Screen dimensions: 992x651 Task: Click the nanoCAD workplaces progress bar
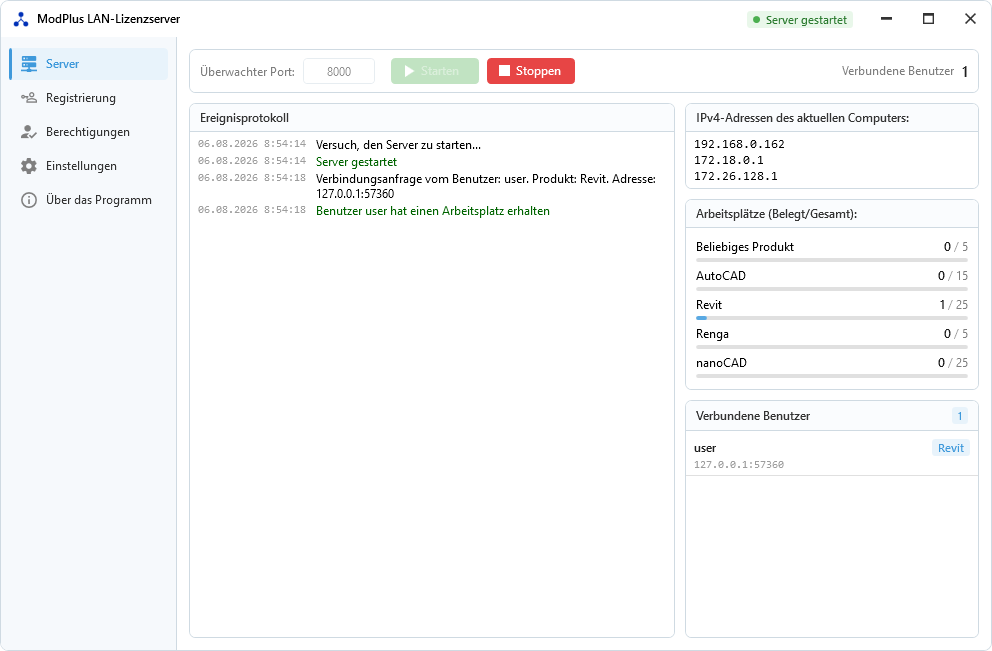831,376
